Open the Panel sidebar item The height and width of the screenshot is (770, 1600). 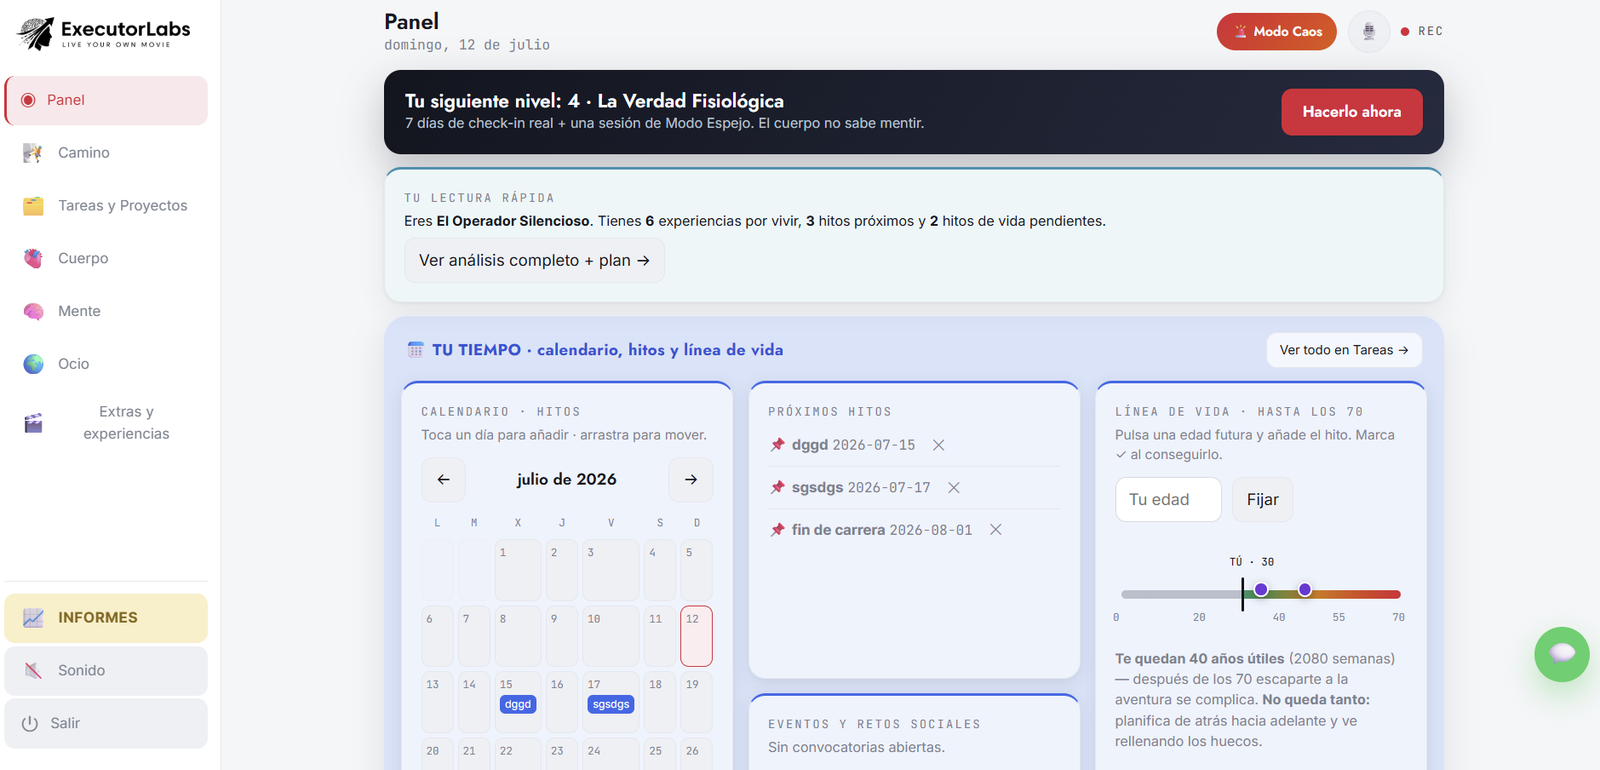point(106,100)
